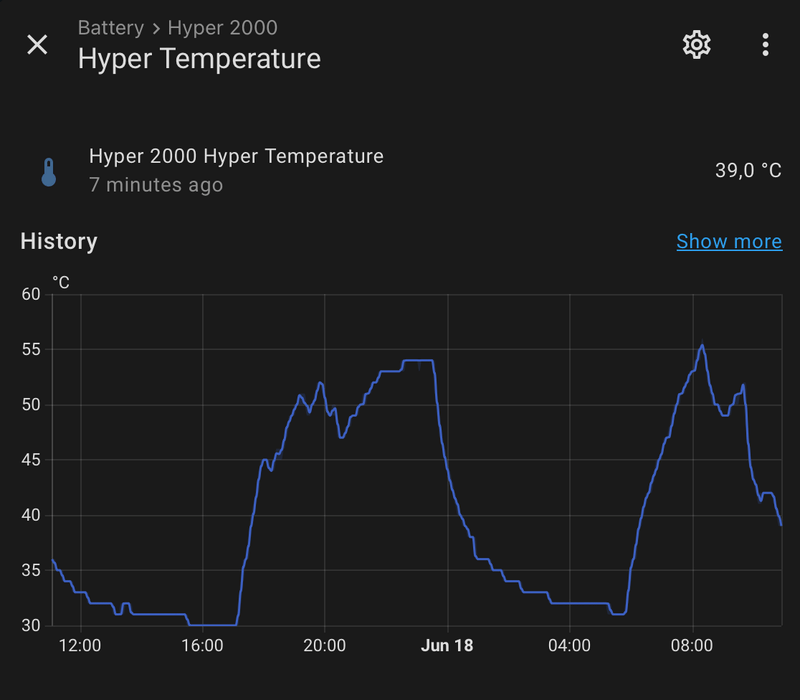Click the Hyper Temperature title
The height and width of the screenshot is (700, 800).
(199, 59)
